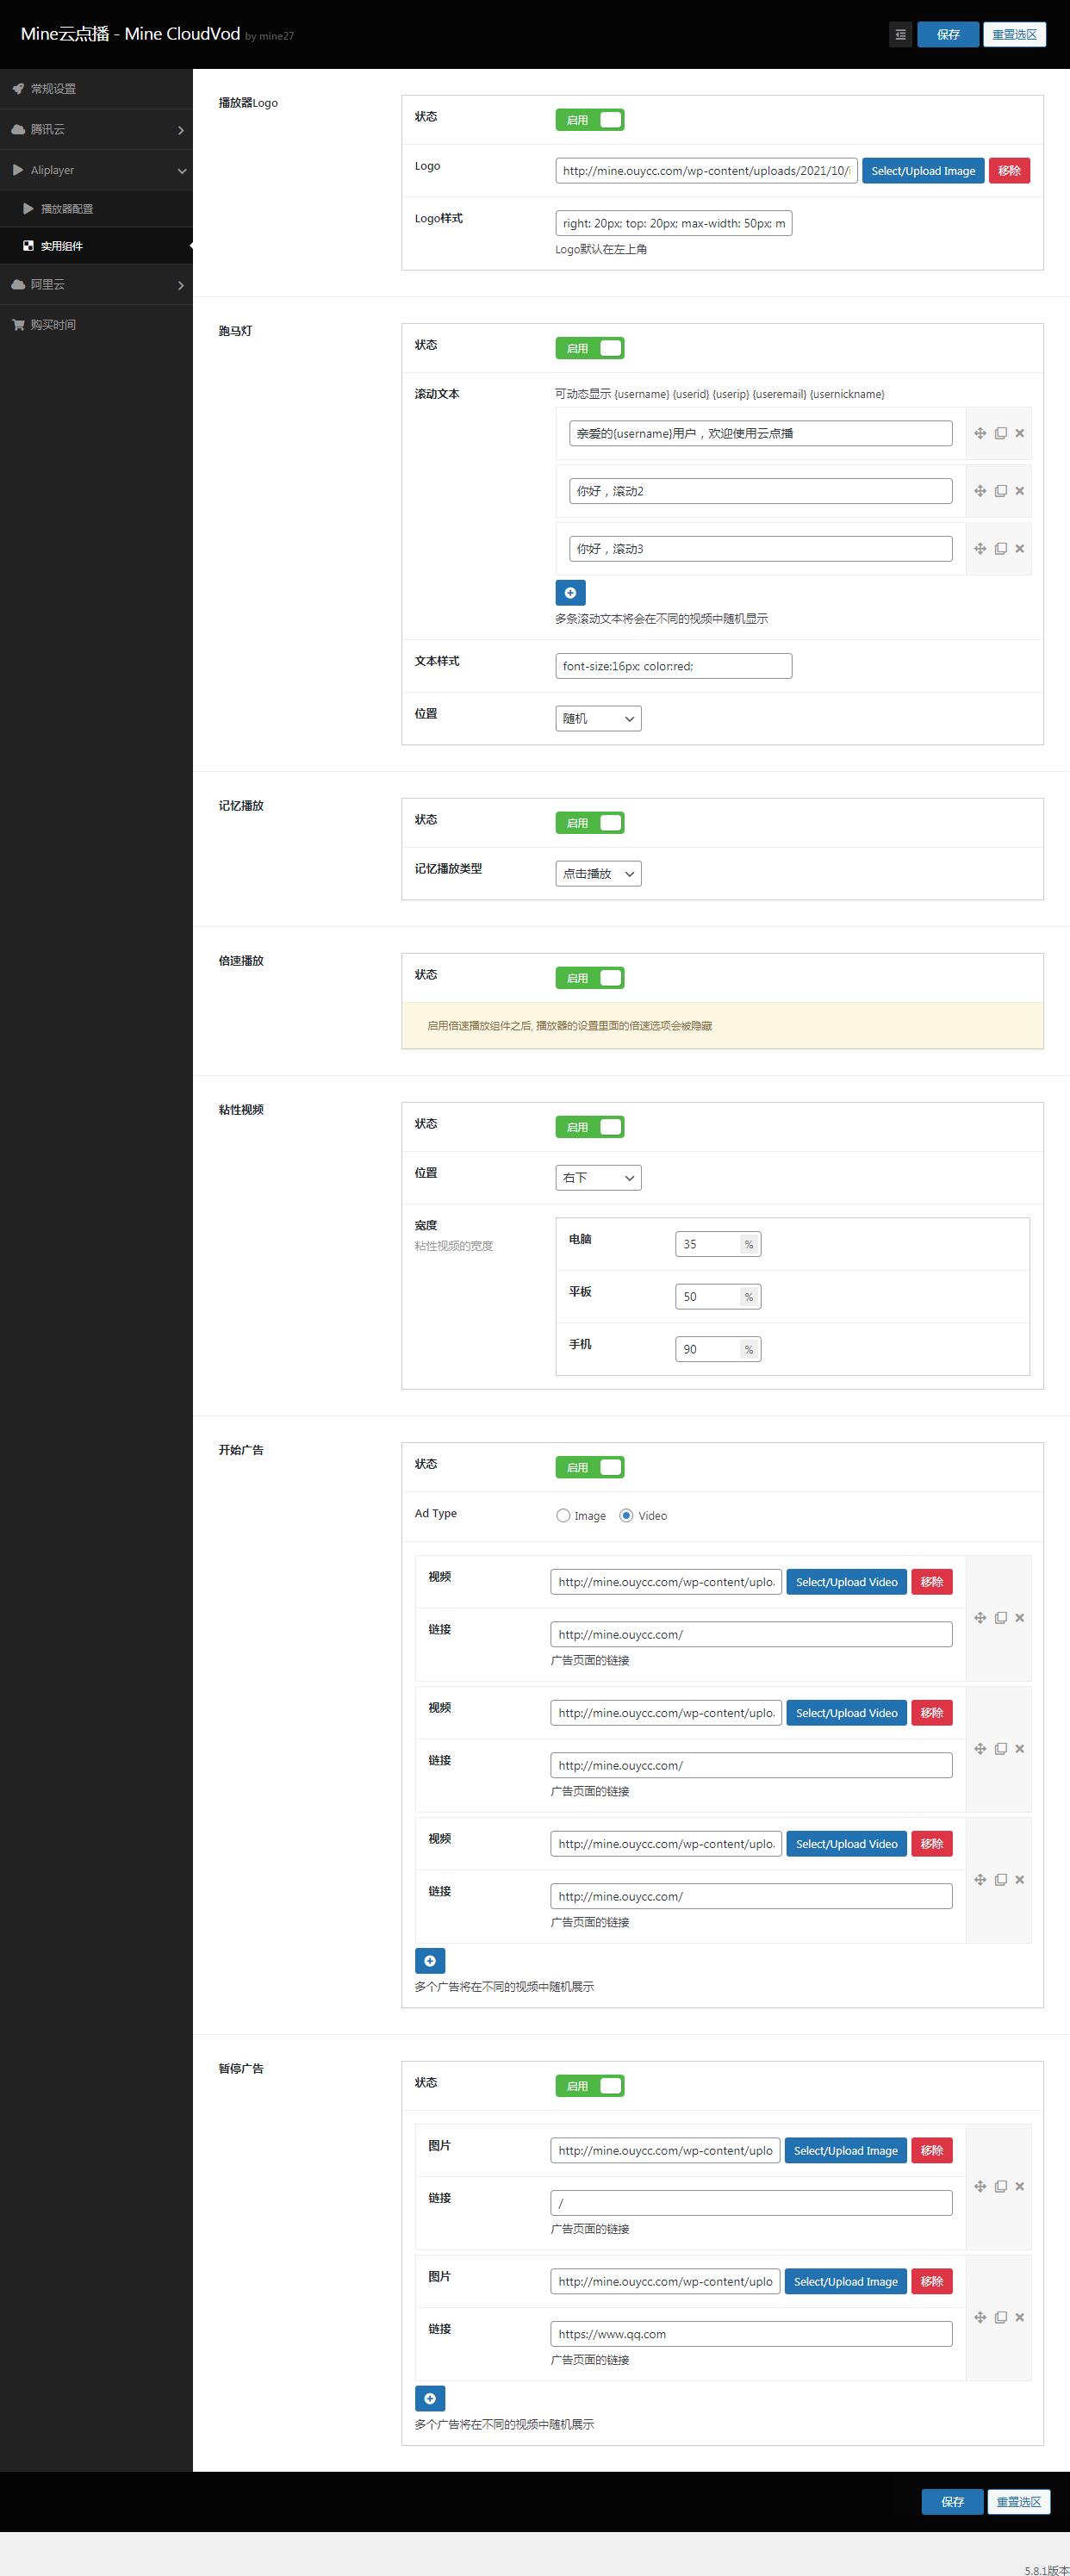Delete the '你好，滚动2' row

tap(1020, 491)
